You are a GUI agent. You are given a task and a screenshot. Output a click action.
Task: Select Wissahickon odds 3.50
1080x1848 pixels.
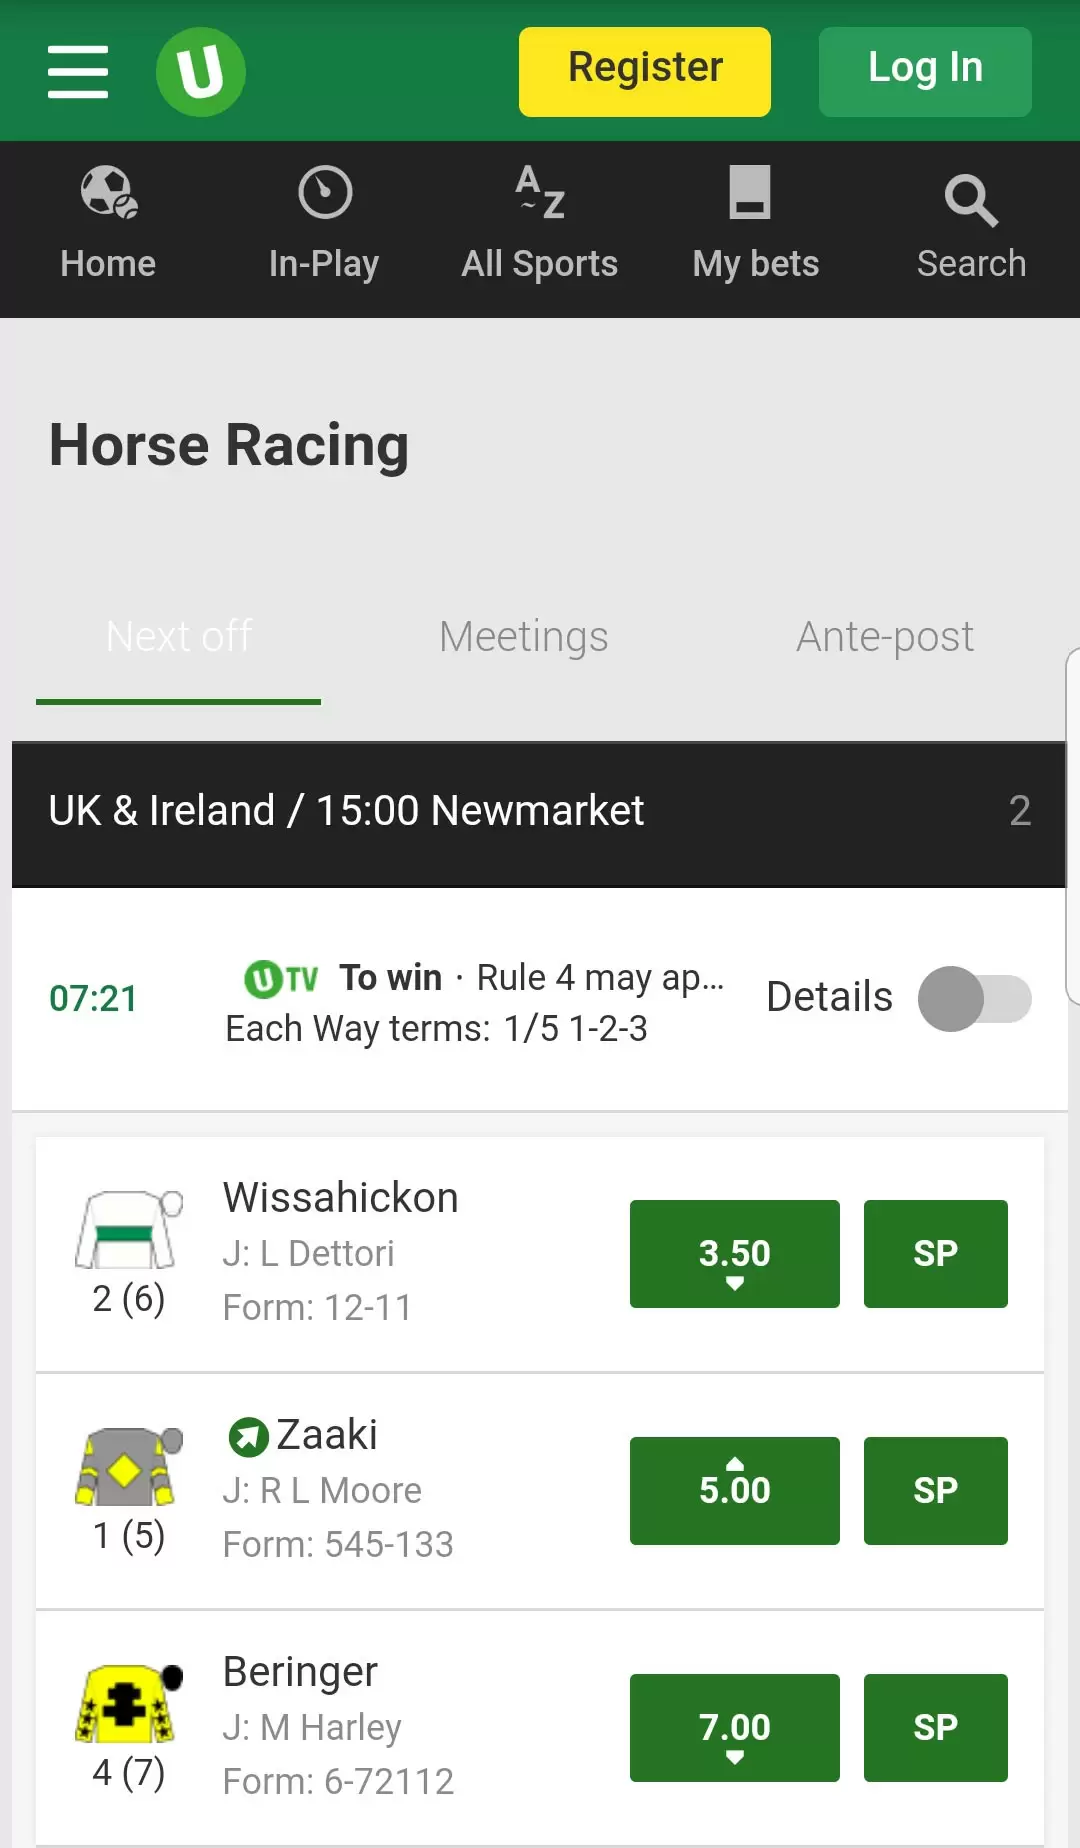coord(735,1254)
